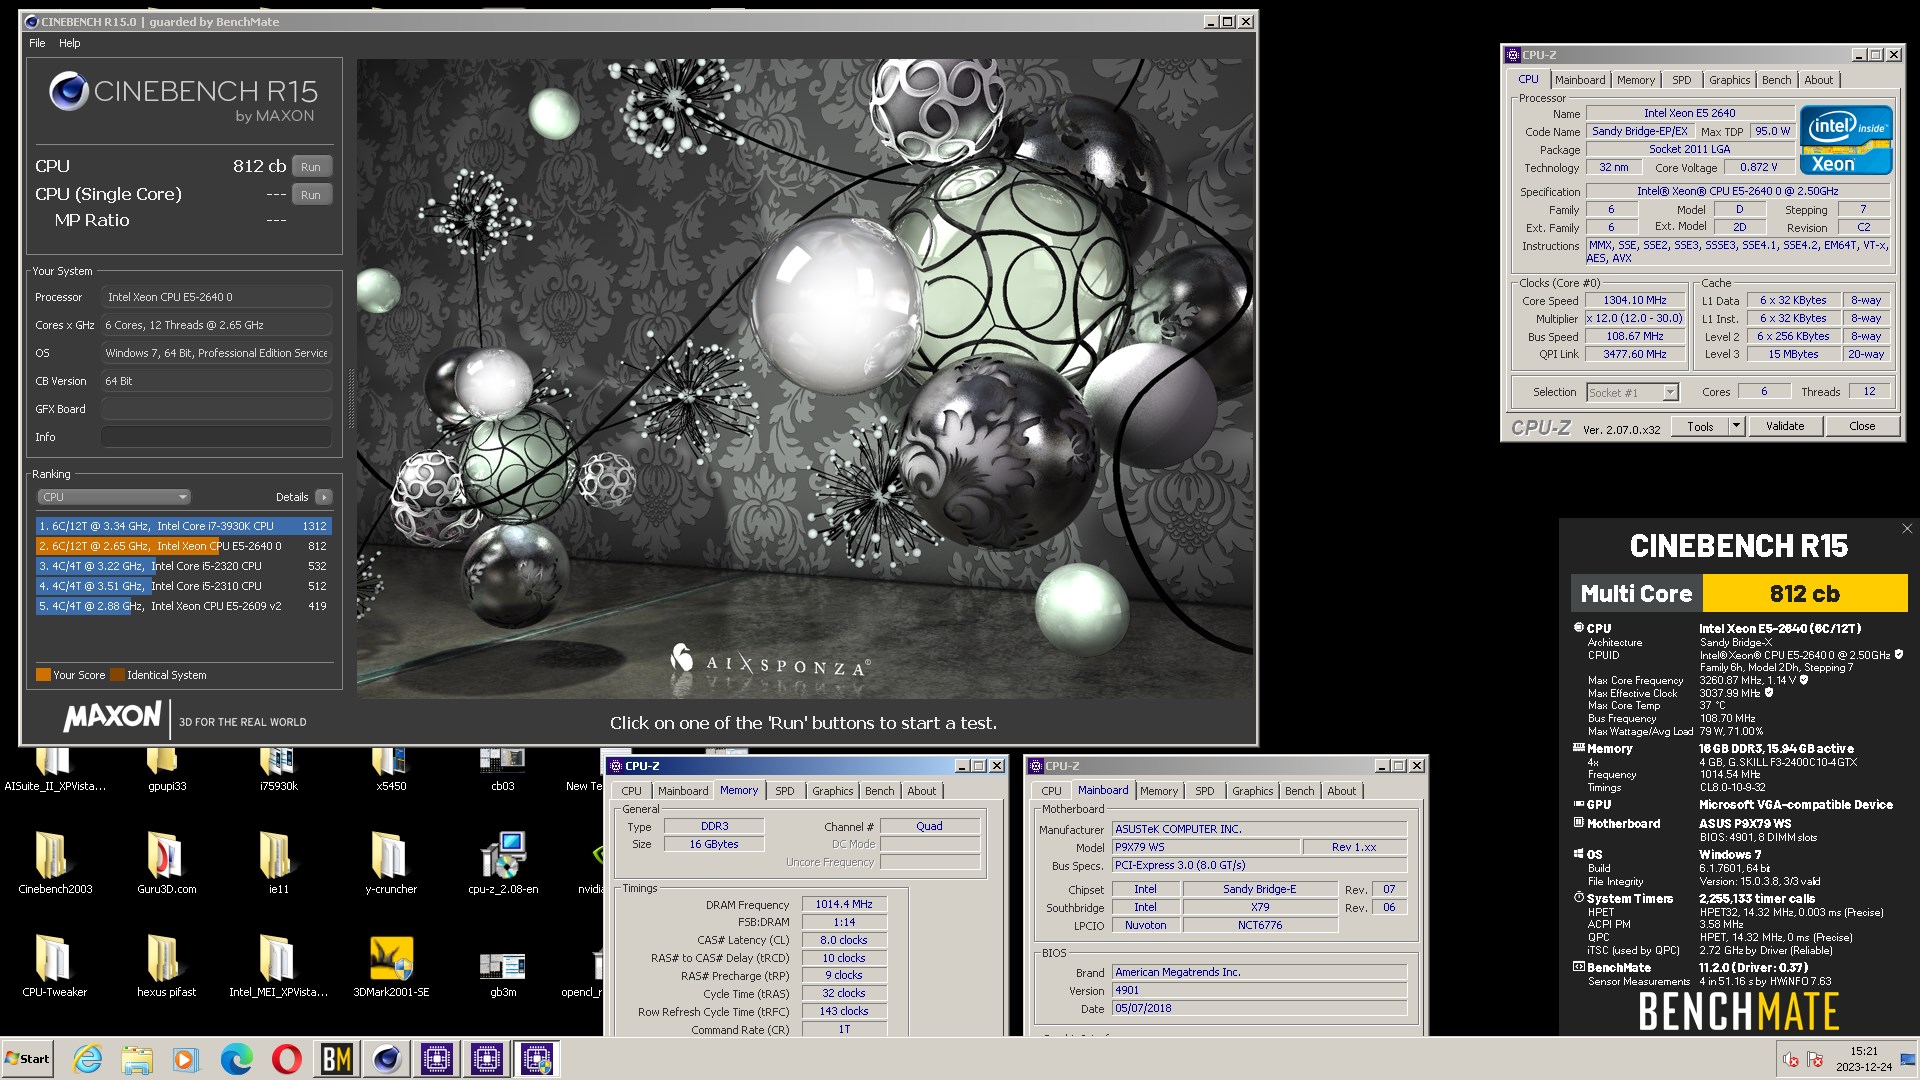Open the cb03 desktop icon

(502, 768)
